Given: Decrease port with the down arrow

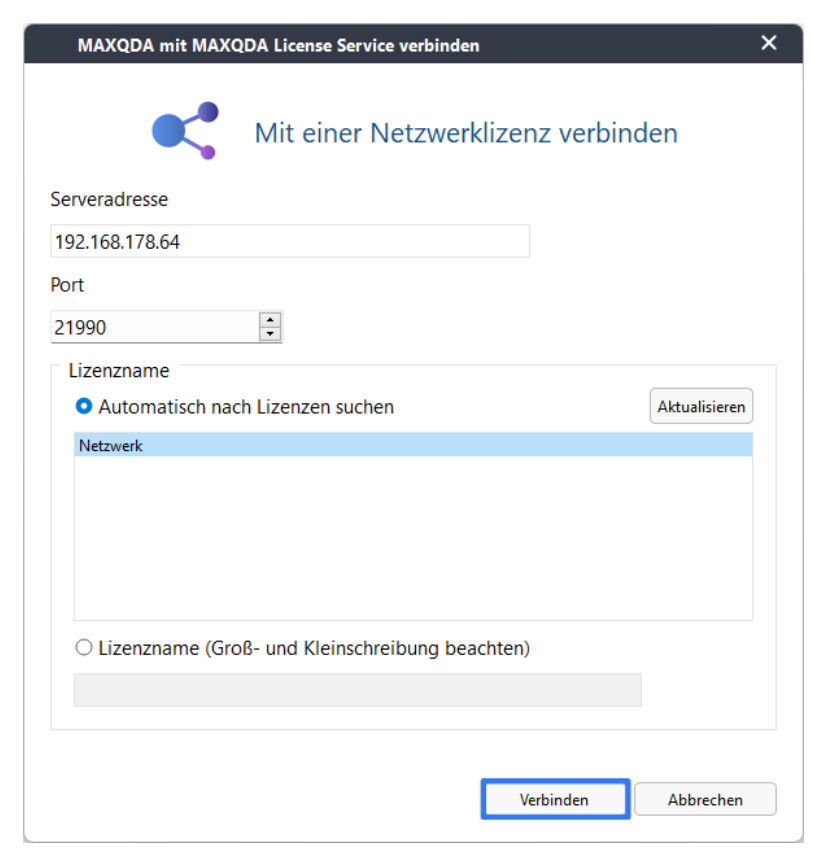Looking at the screenshot, I should tap(270, 334).
